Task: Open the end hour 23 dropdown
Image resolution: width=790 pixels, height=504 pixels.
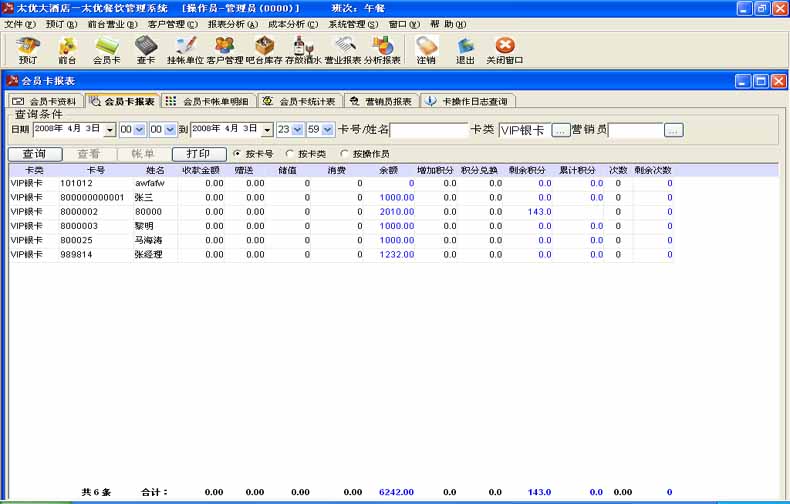Action: tap(297, 130)
